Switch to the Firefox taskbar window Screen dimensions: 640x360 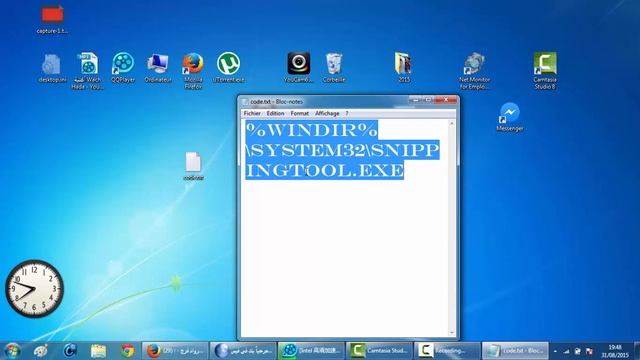176,351
